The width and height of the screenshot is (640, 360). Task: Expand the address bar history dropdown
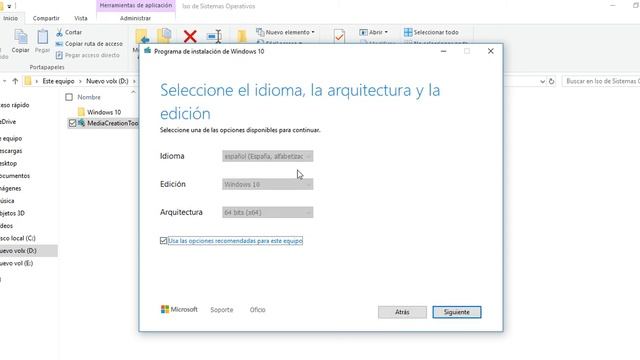(x=542, y=81)
